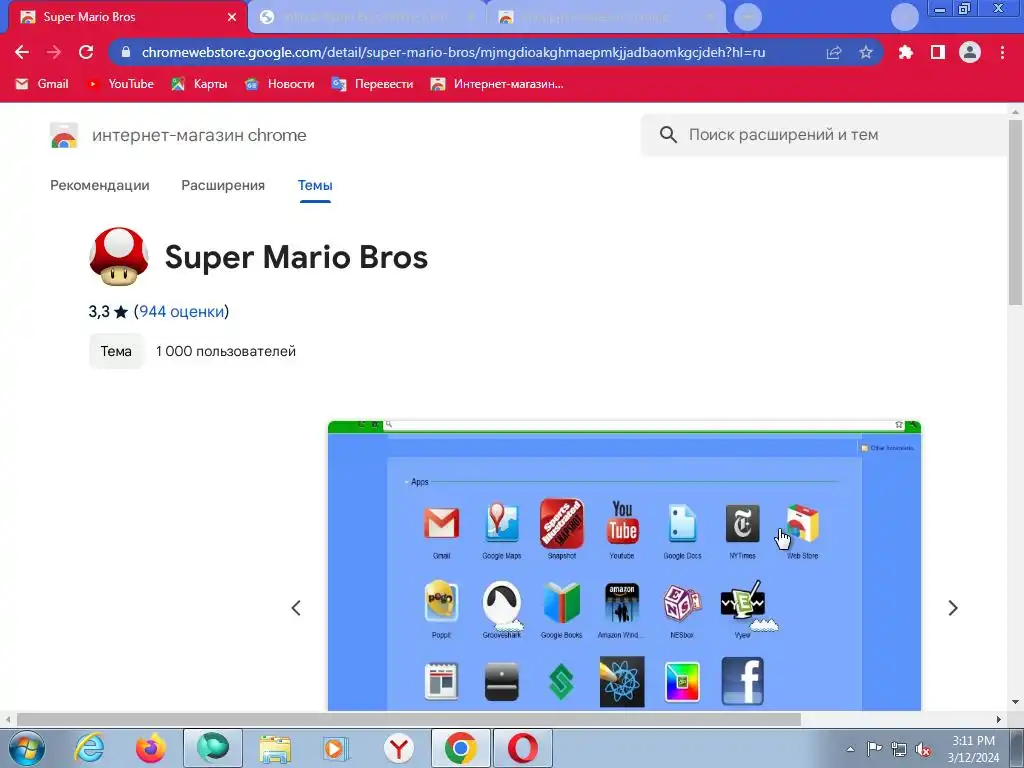Toggle the side panel icon
This screenshot has width=1024, height=768.
click(x=938, y=52)
